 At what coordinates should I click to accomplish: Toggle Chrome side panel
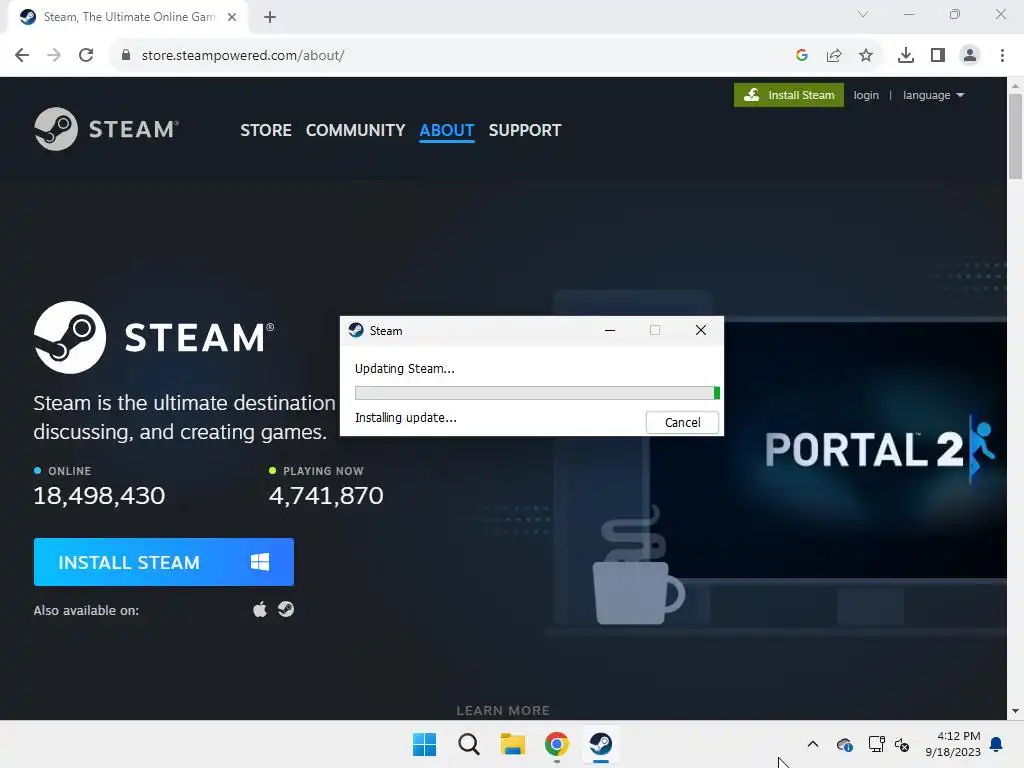point(938,56)
